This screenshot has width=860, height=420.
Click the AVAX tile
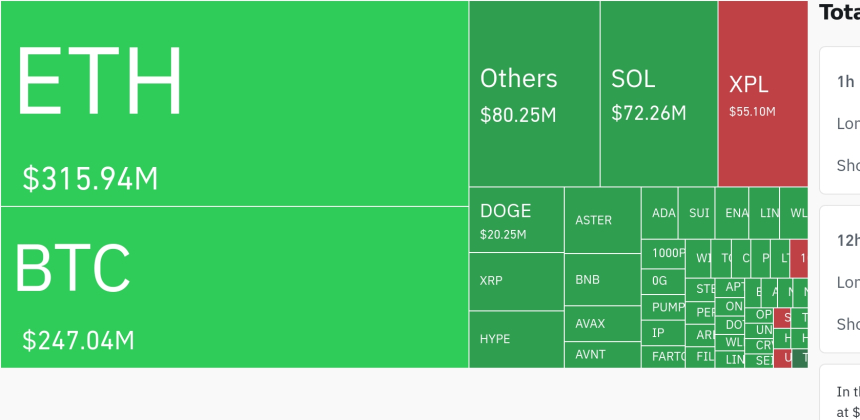pos(602,324)
